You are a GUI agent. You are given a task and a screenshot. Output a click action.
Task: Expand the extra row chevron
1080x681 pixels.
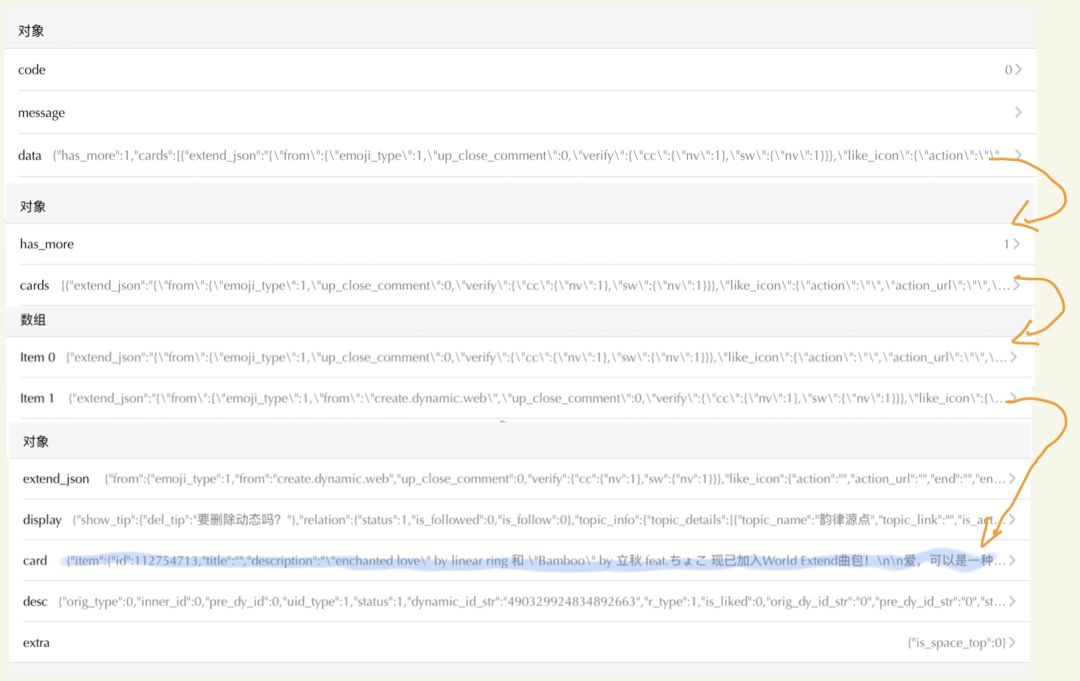(1012, 642)
